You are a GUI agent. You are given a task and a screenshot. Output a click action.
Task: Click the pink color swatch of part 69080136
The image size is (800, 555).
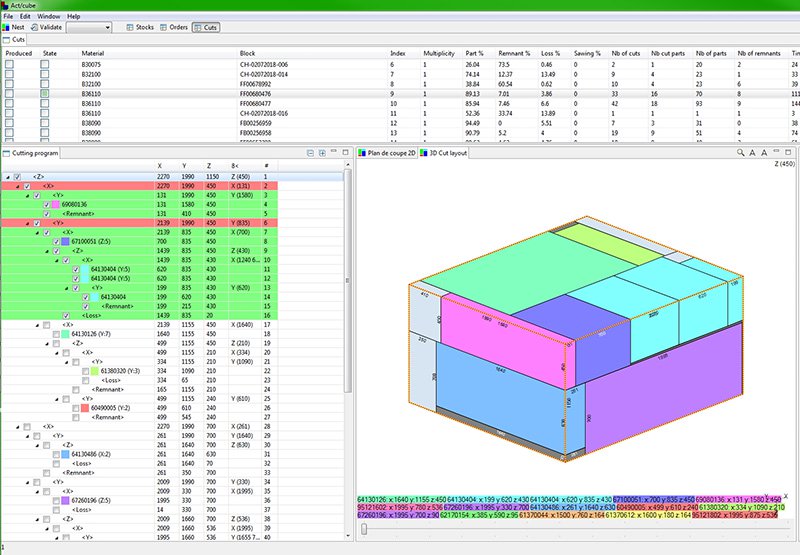tap(55, 204)
